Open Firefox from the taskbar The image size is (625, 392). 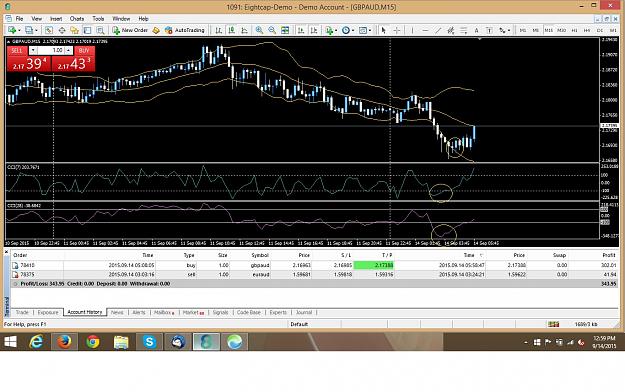pyautogui.click(x=64, y=342)
